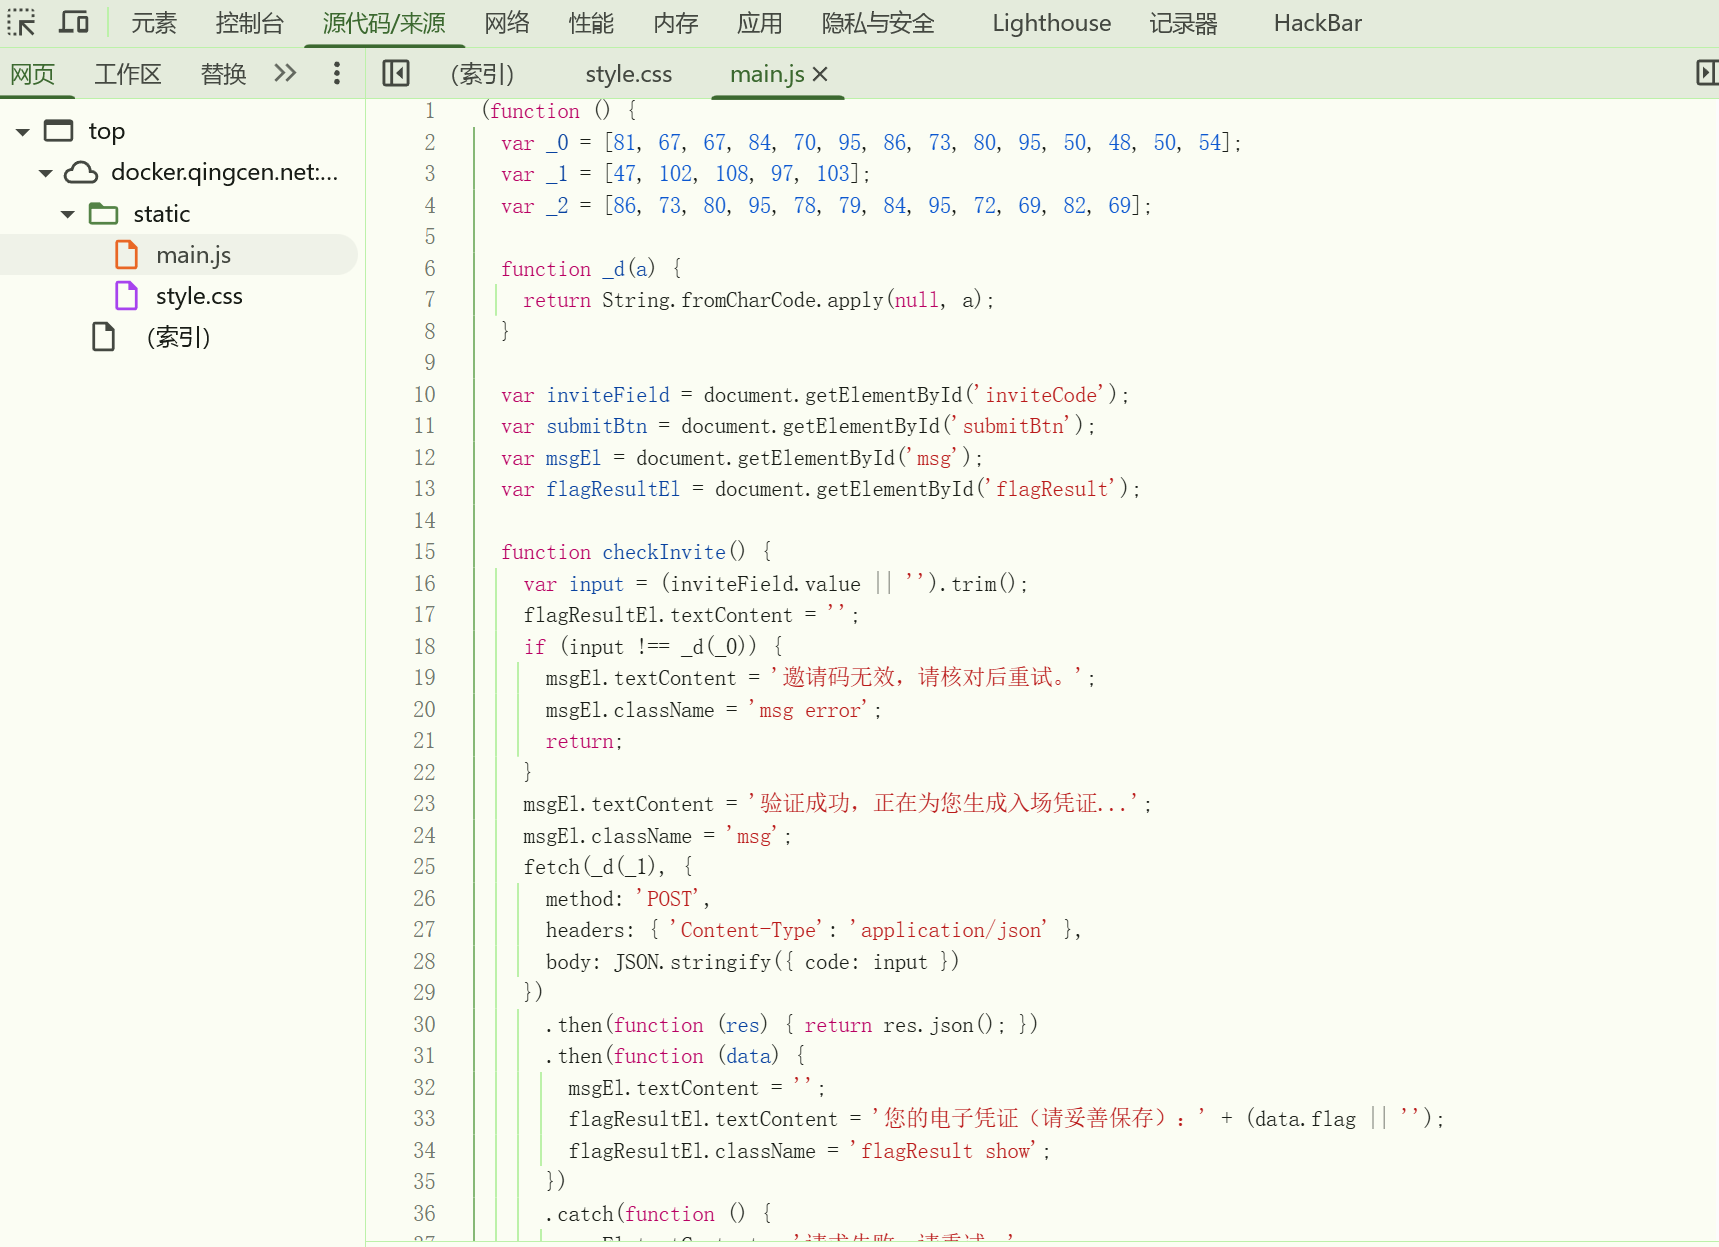Viewport: 1719px width, 1247px height.
Task: Select the top frame icon
Action: click(59, 131)
